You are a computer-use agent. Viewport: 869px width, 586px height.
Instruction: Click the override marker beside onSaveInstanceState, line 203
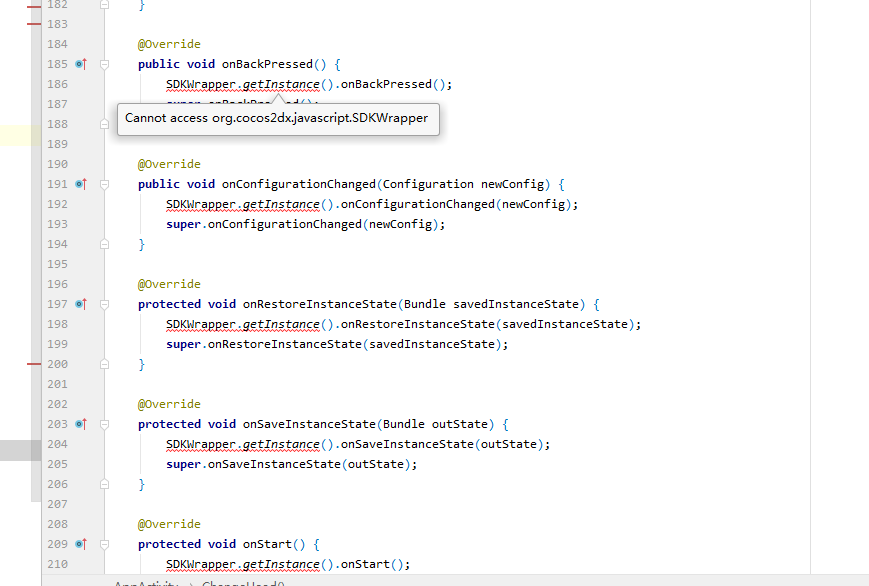click(x=81, y=424)
